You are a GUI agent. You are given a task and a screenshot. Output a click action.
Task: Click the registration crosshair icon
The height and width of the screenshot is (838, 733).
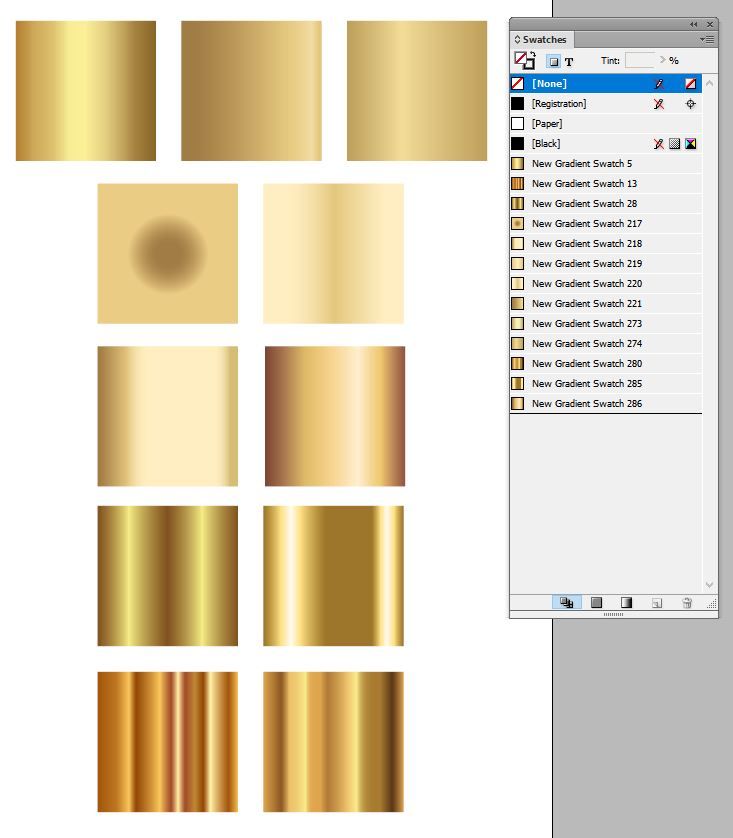click(690, 104)
